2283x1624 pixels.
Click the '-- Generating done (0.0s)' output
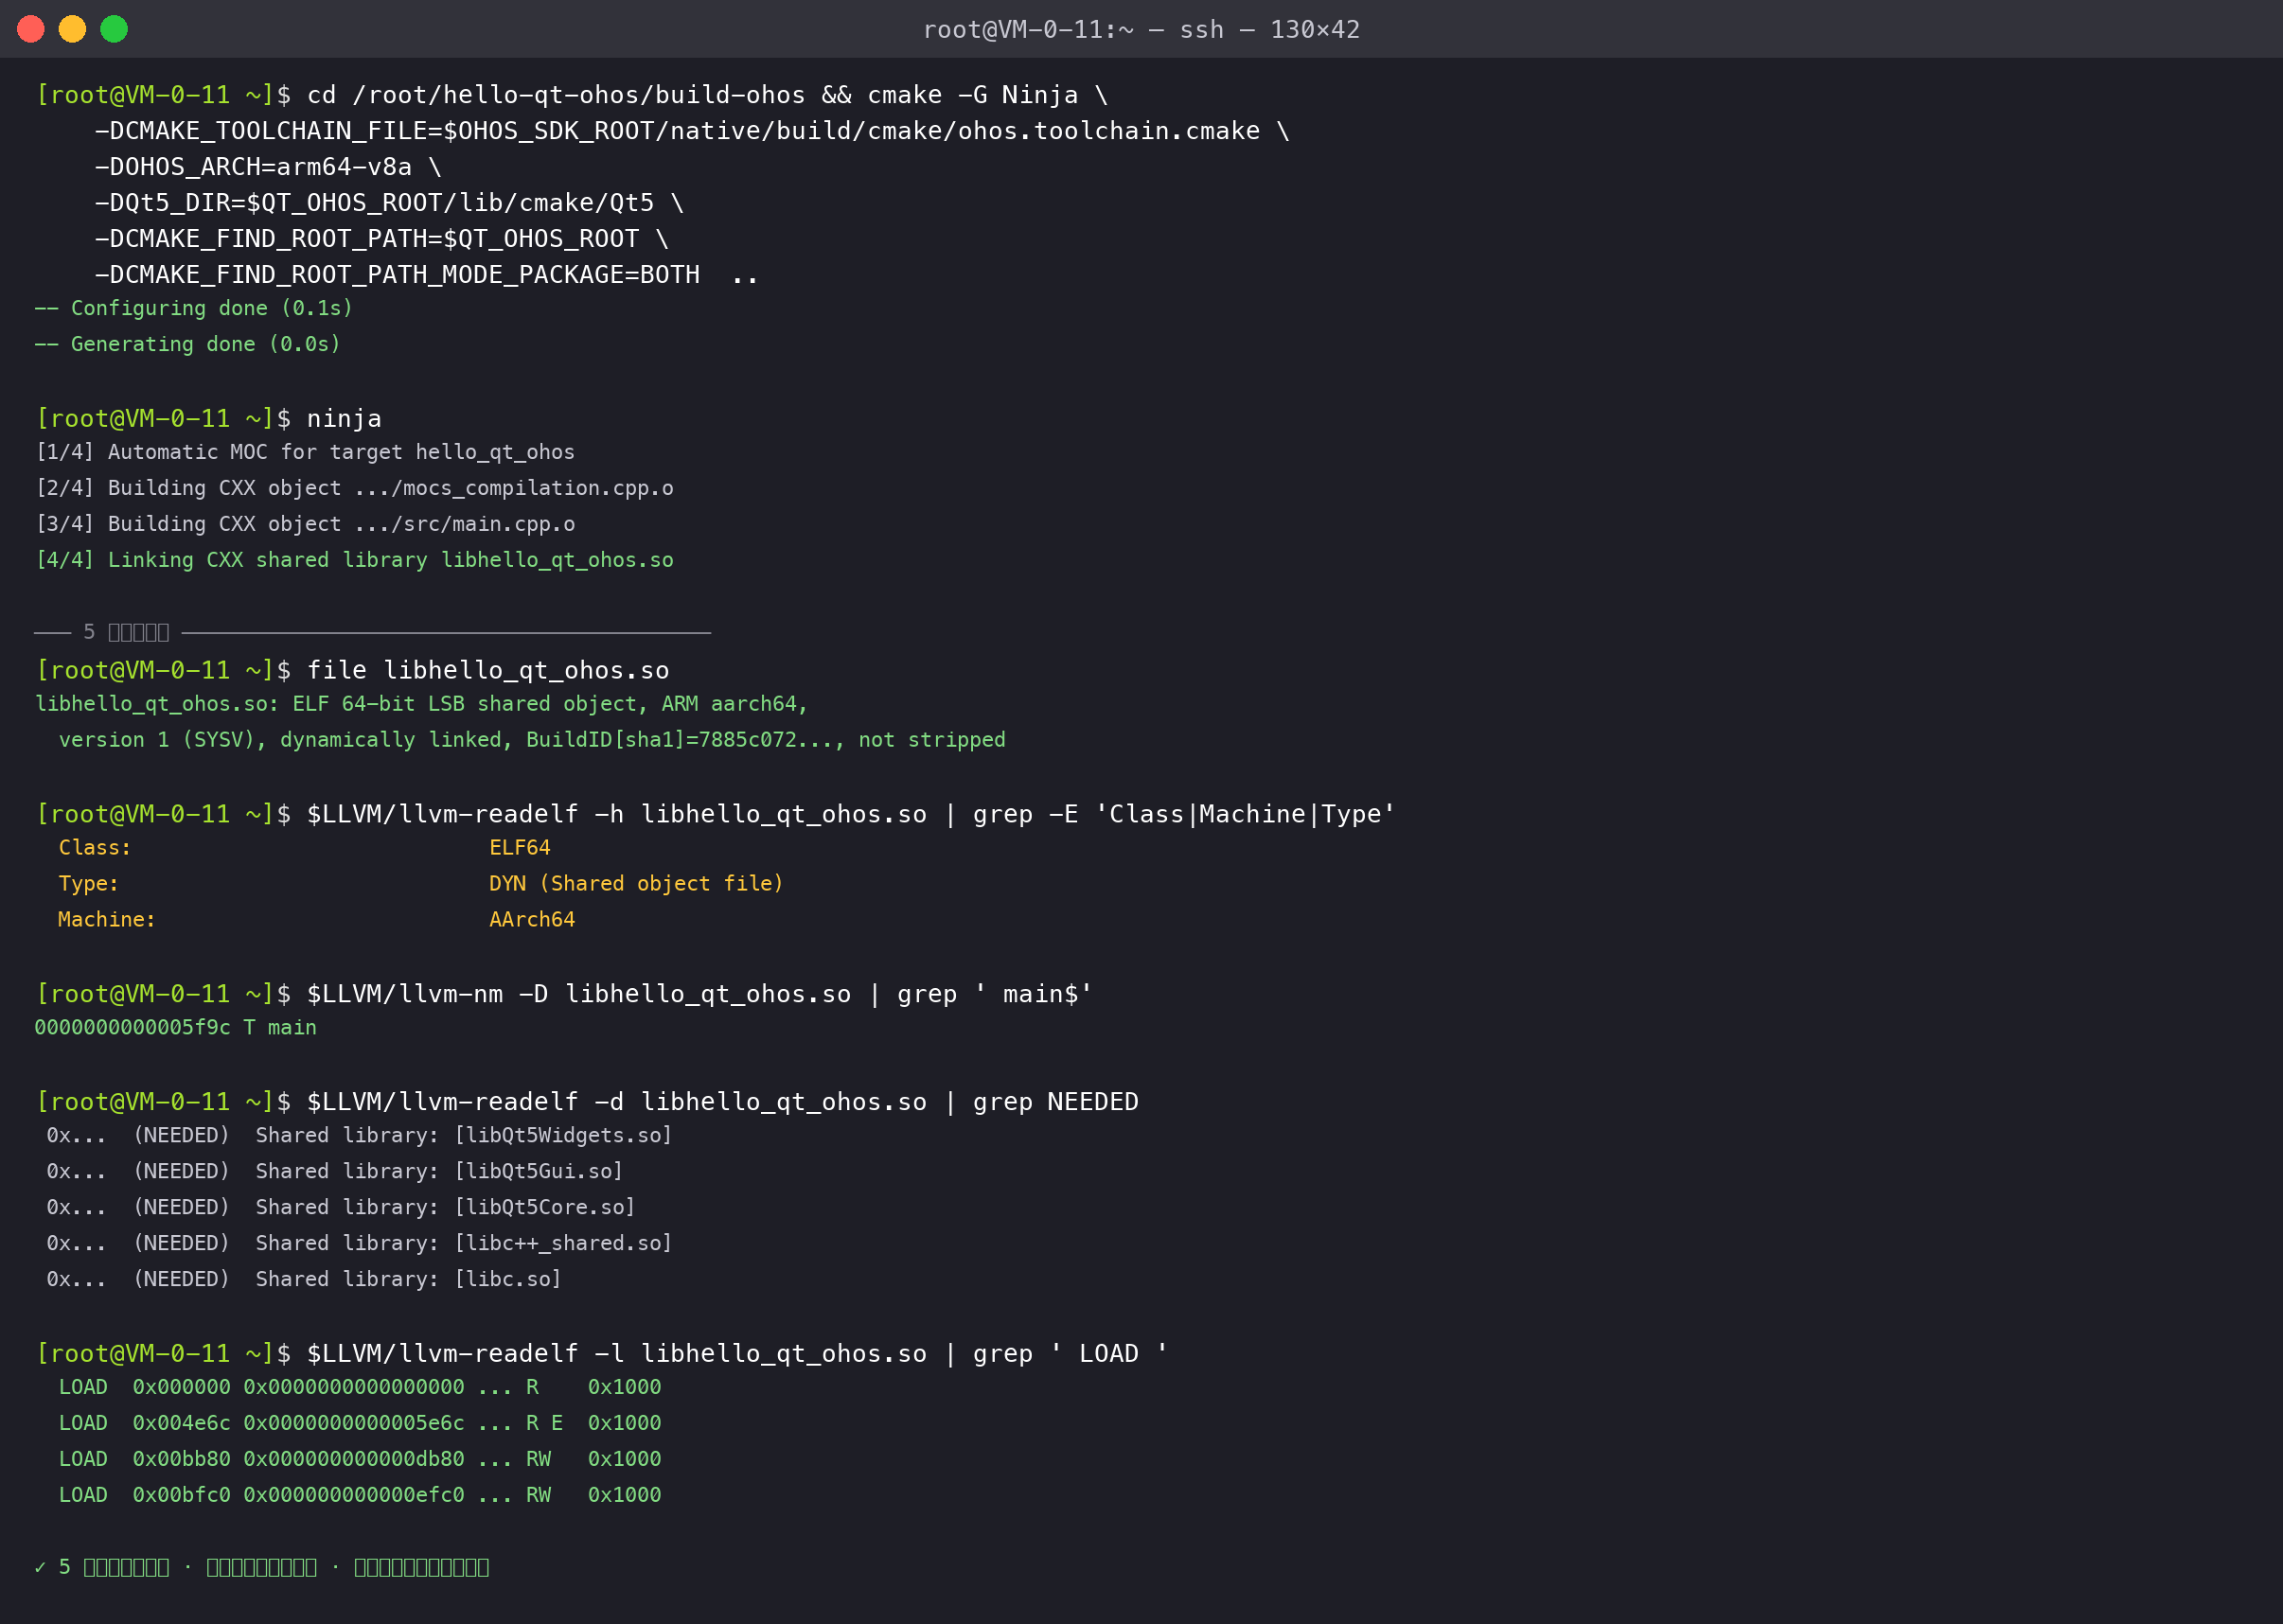[188, 344]
